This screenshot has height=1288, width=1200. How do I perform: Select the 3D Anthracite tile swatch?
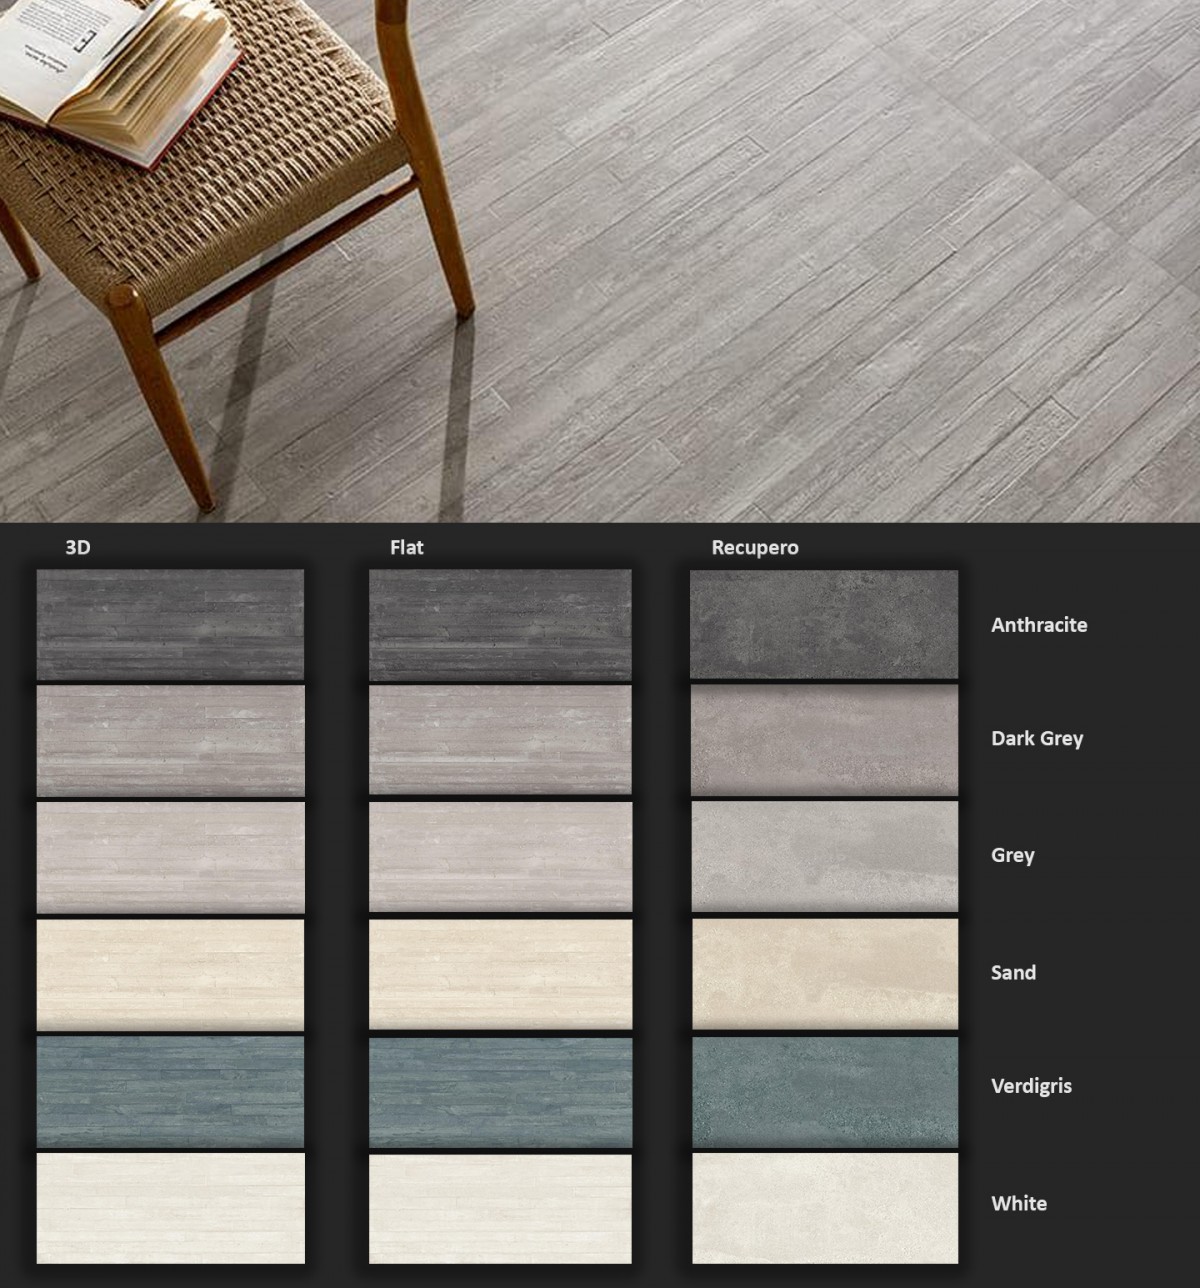coord(170,625)
